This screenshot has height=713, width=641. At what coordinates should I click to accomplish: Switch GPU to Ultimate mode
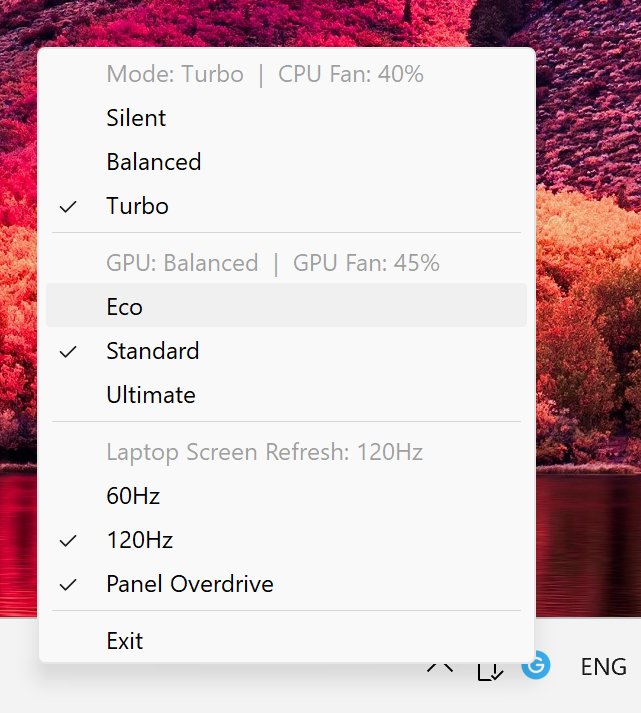coord(151,395)
